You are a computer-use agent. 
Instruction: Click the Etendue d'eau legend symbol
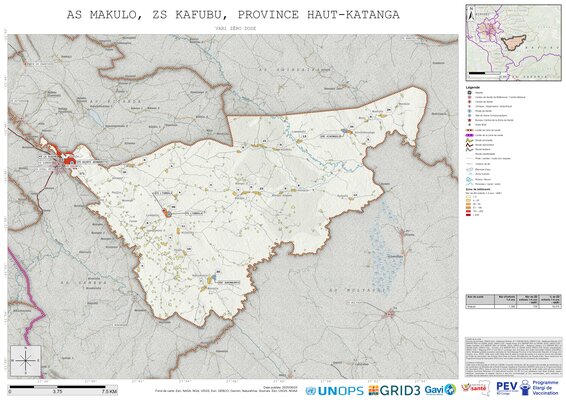tap(469, 169)
